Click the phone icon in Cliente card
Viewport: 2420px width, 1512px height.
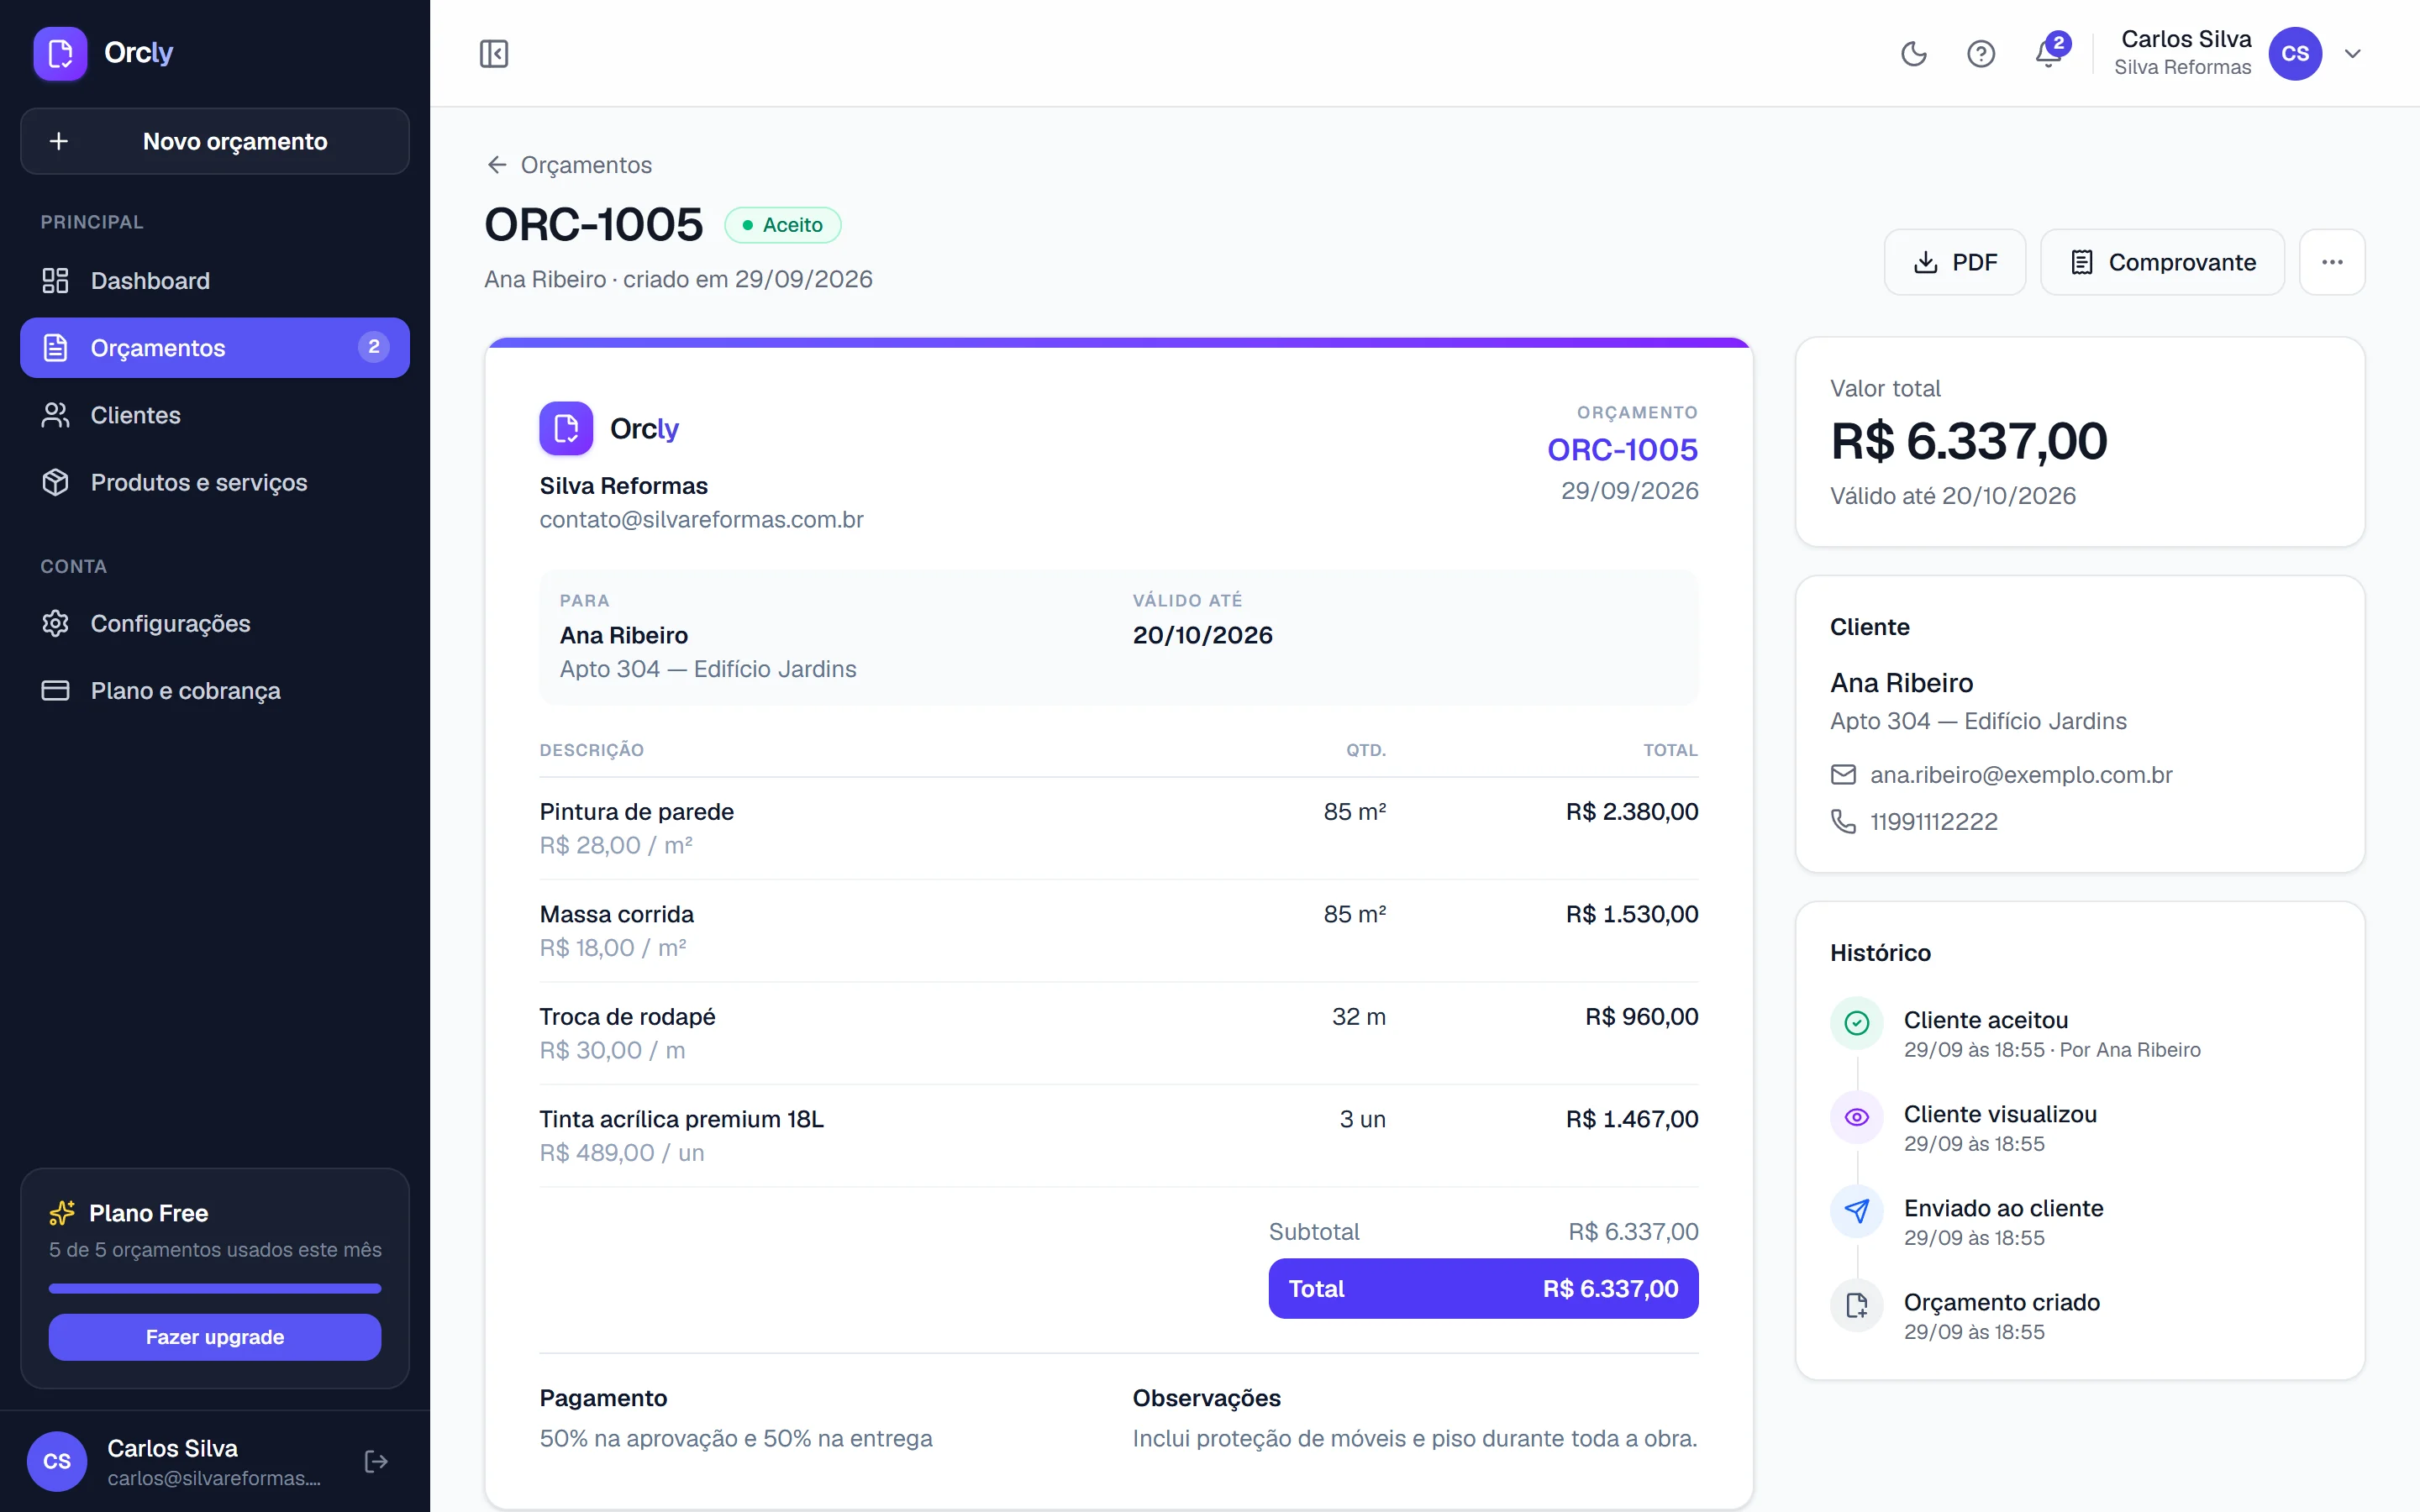pos(1843,822)
